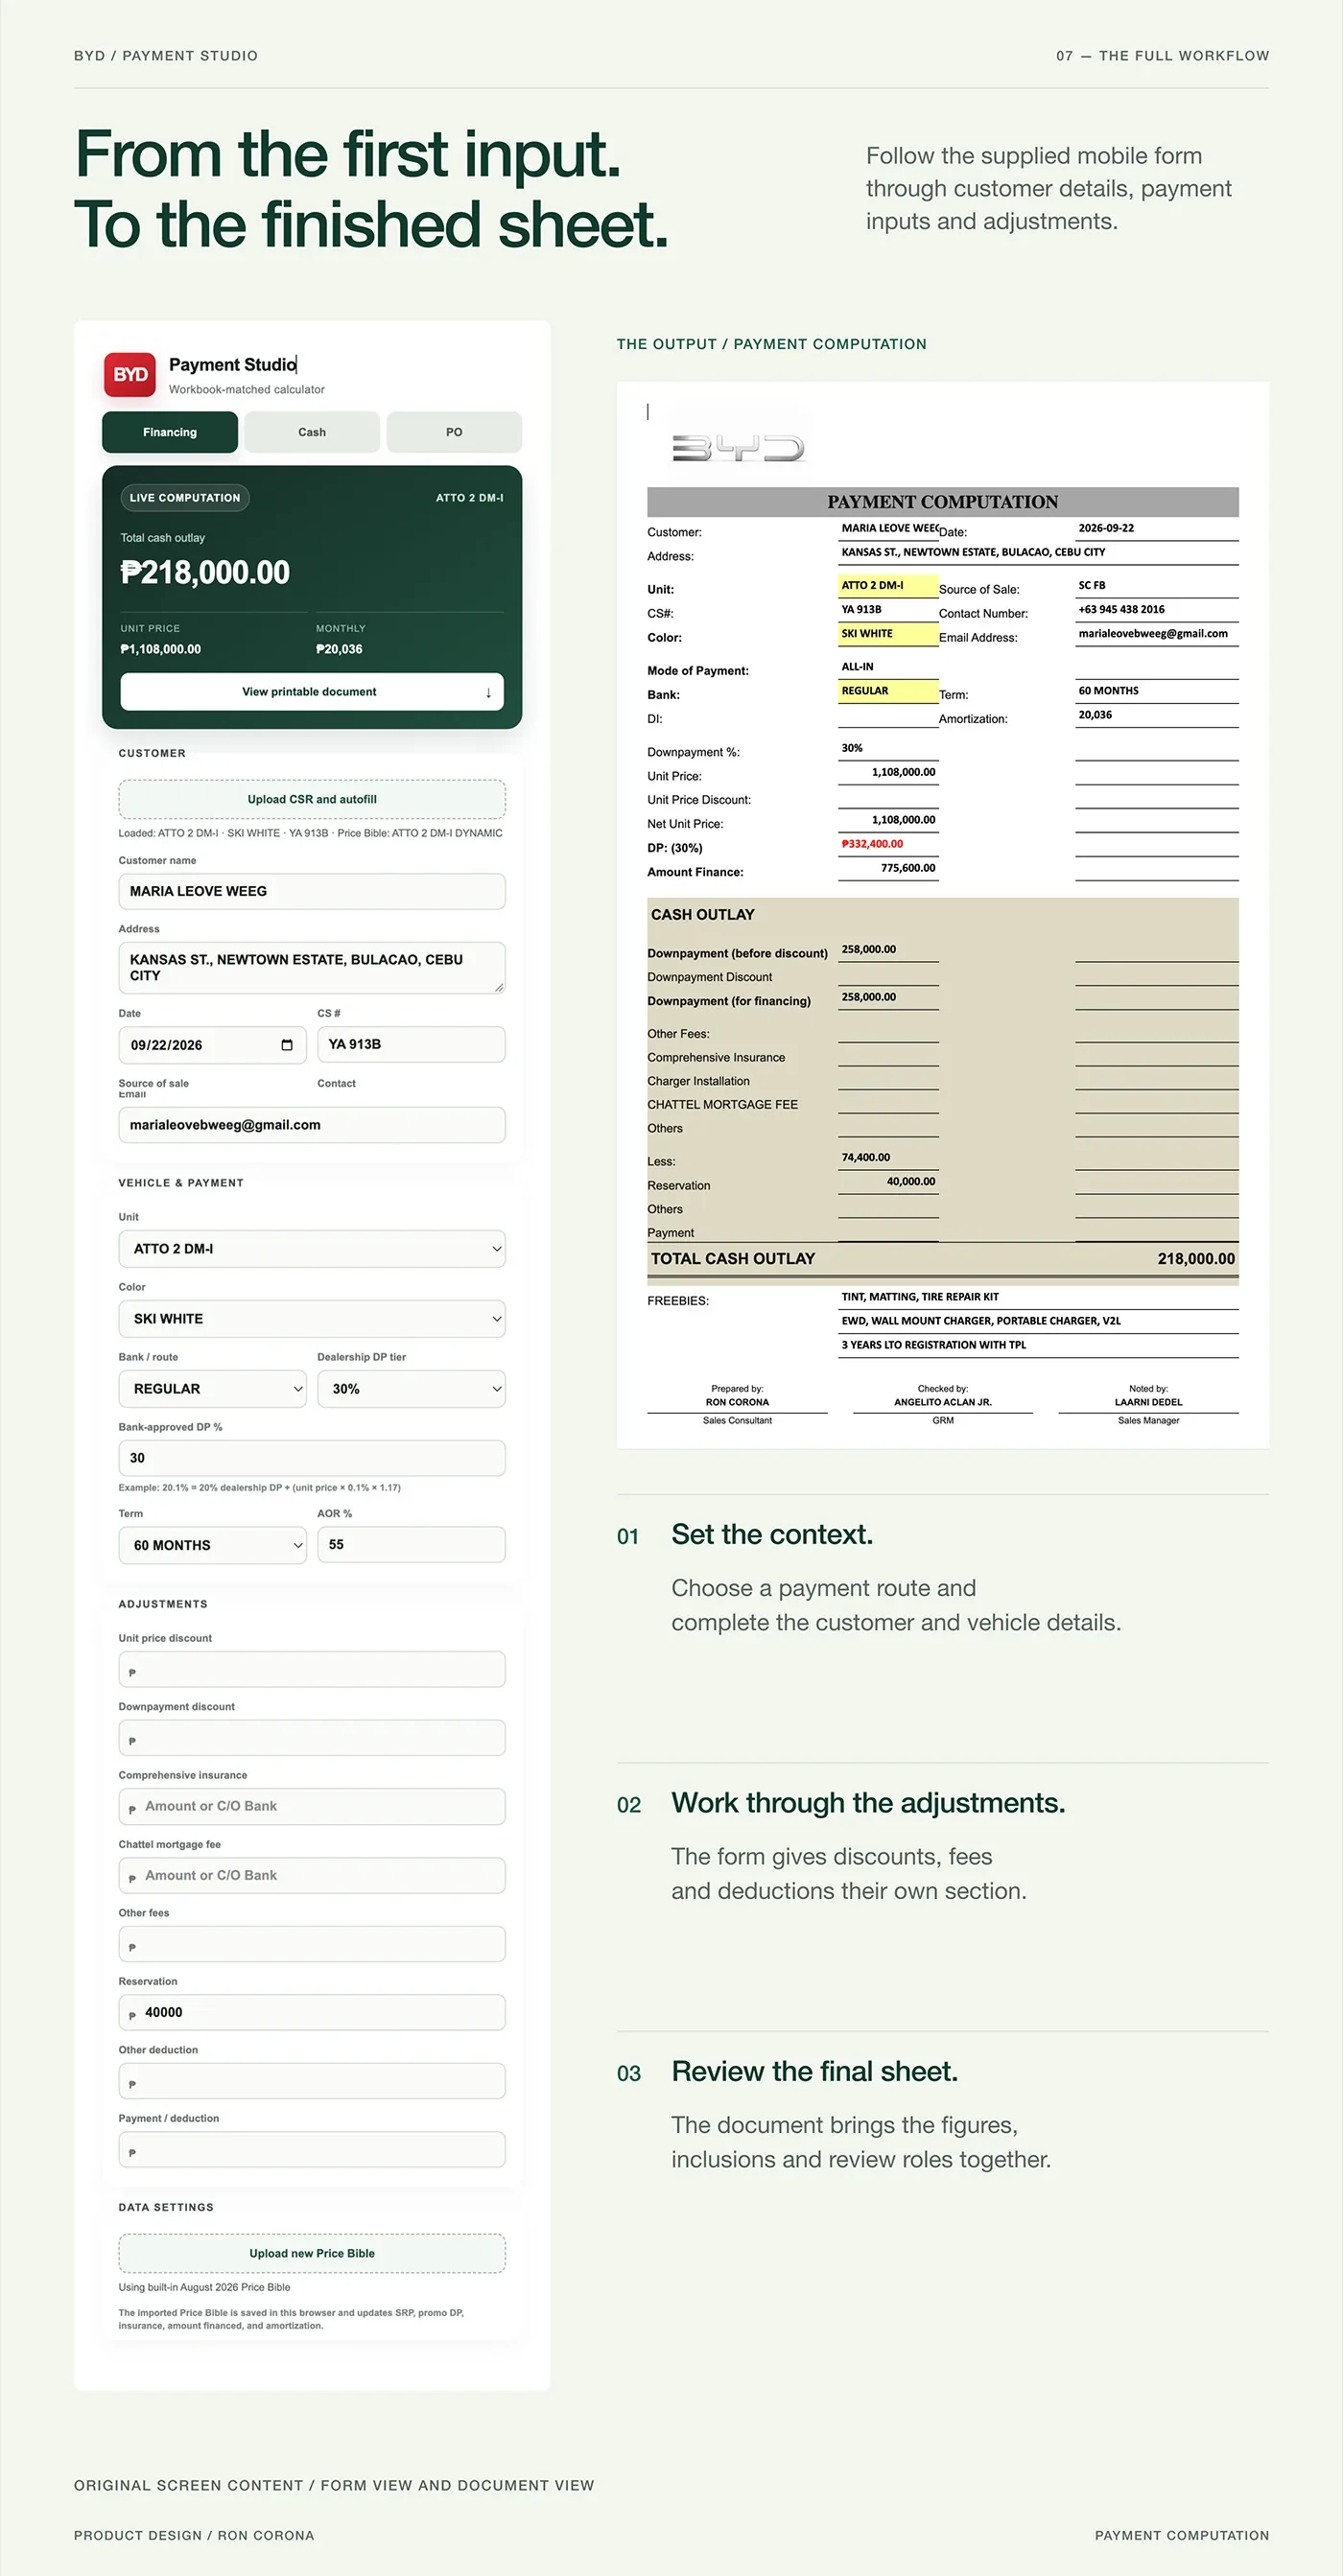Click the PAYMENT COMPUTATION sheet header
The height and width of the screenshot is (2576, 1343).
tap(942, 502)
